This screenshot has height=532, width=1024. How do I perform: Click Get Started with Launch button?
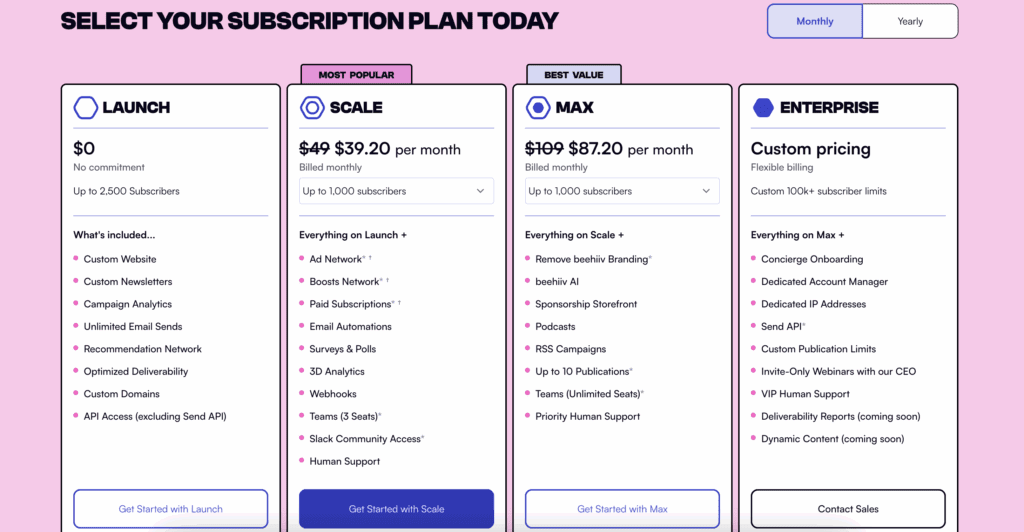point(170,509)
